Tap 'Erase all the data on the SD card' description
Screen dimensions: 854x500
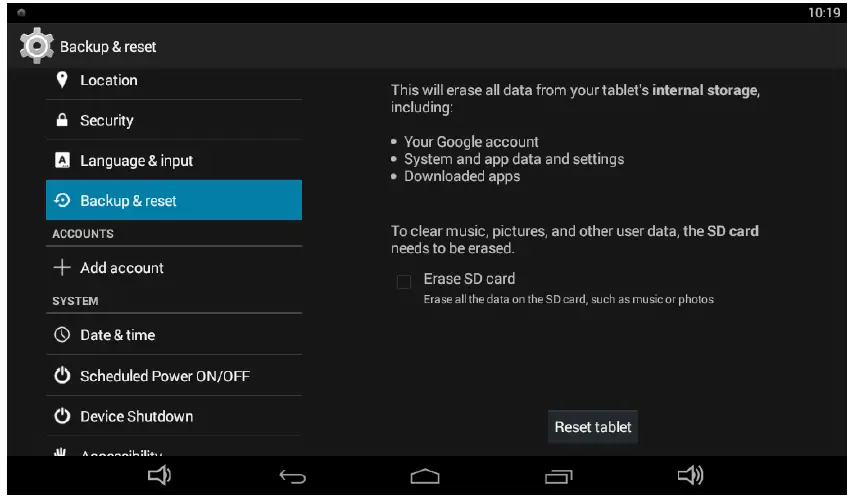pos(569,299)
